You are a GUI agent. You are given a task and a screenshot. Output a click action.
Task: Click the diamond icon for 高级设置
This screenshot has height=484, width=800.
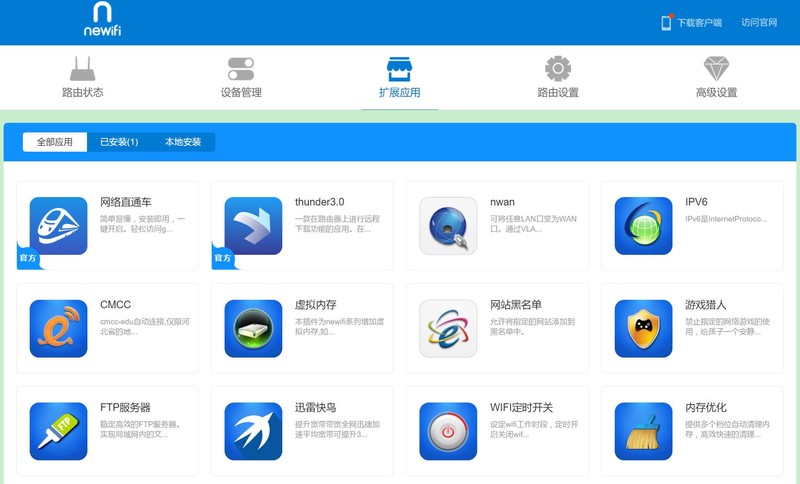[x=716, y=68]
